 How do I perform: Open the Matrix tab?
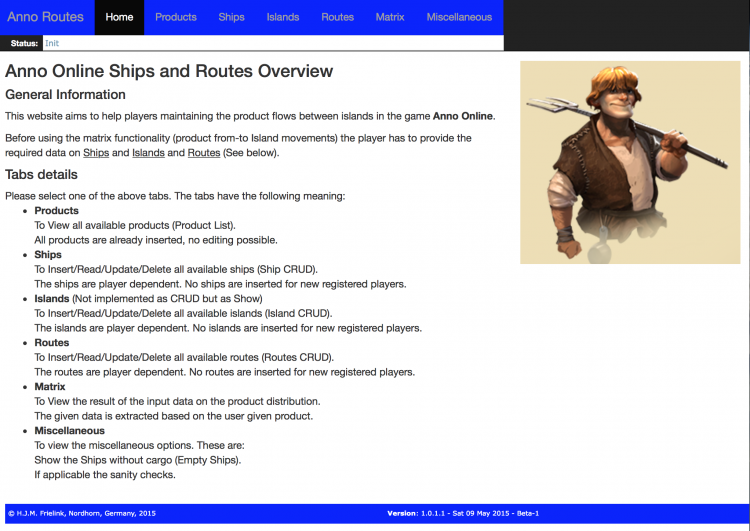point(390,17)
